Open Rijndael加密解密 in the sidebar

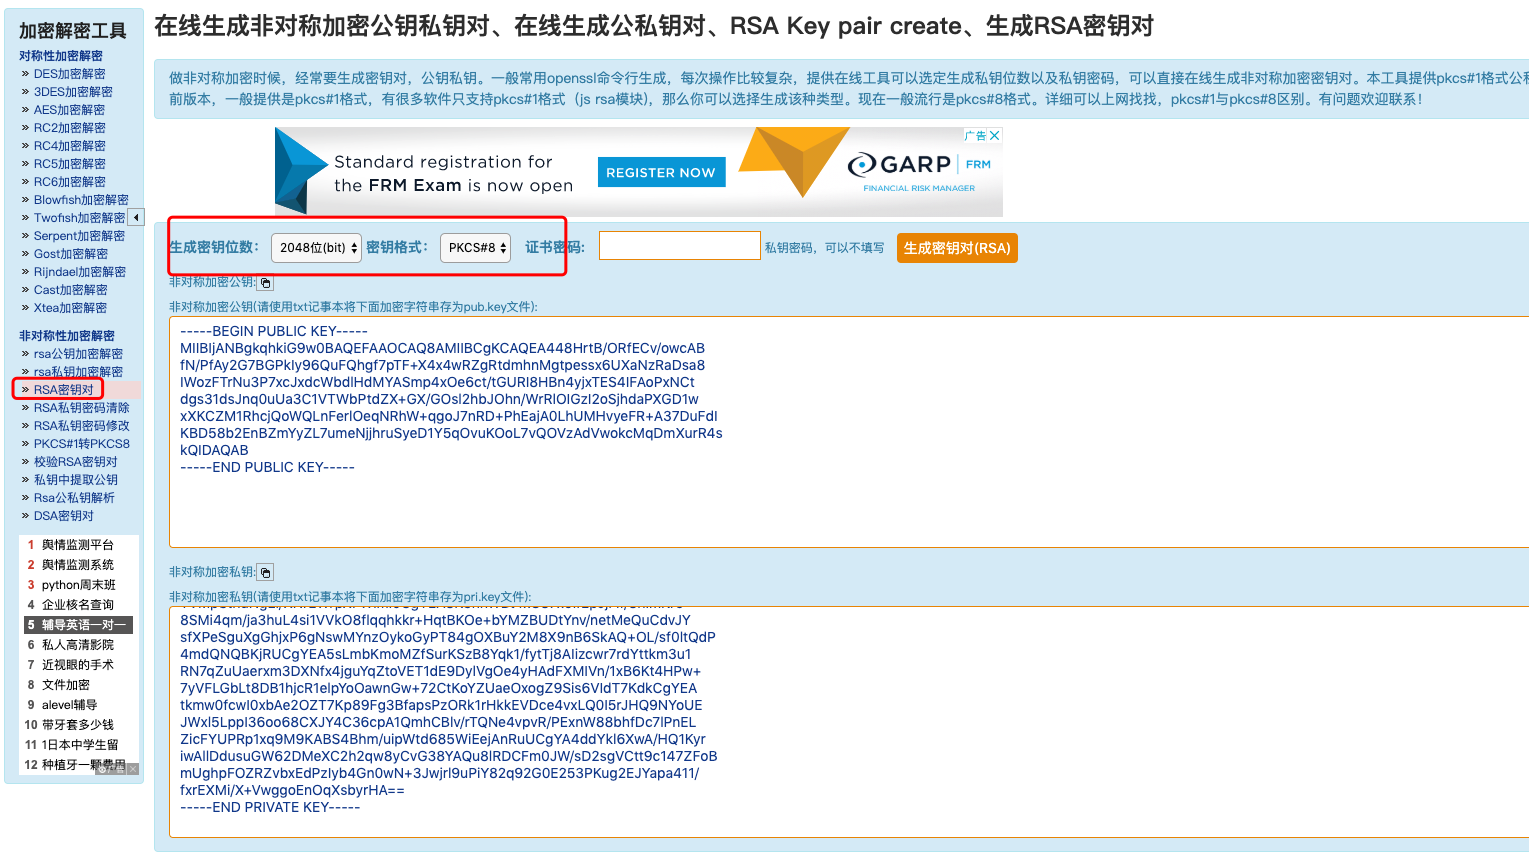80,272
